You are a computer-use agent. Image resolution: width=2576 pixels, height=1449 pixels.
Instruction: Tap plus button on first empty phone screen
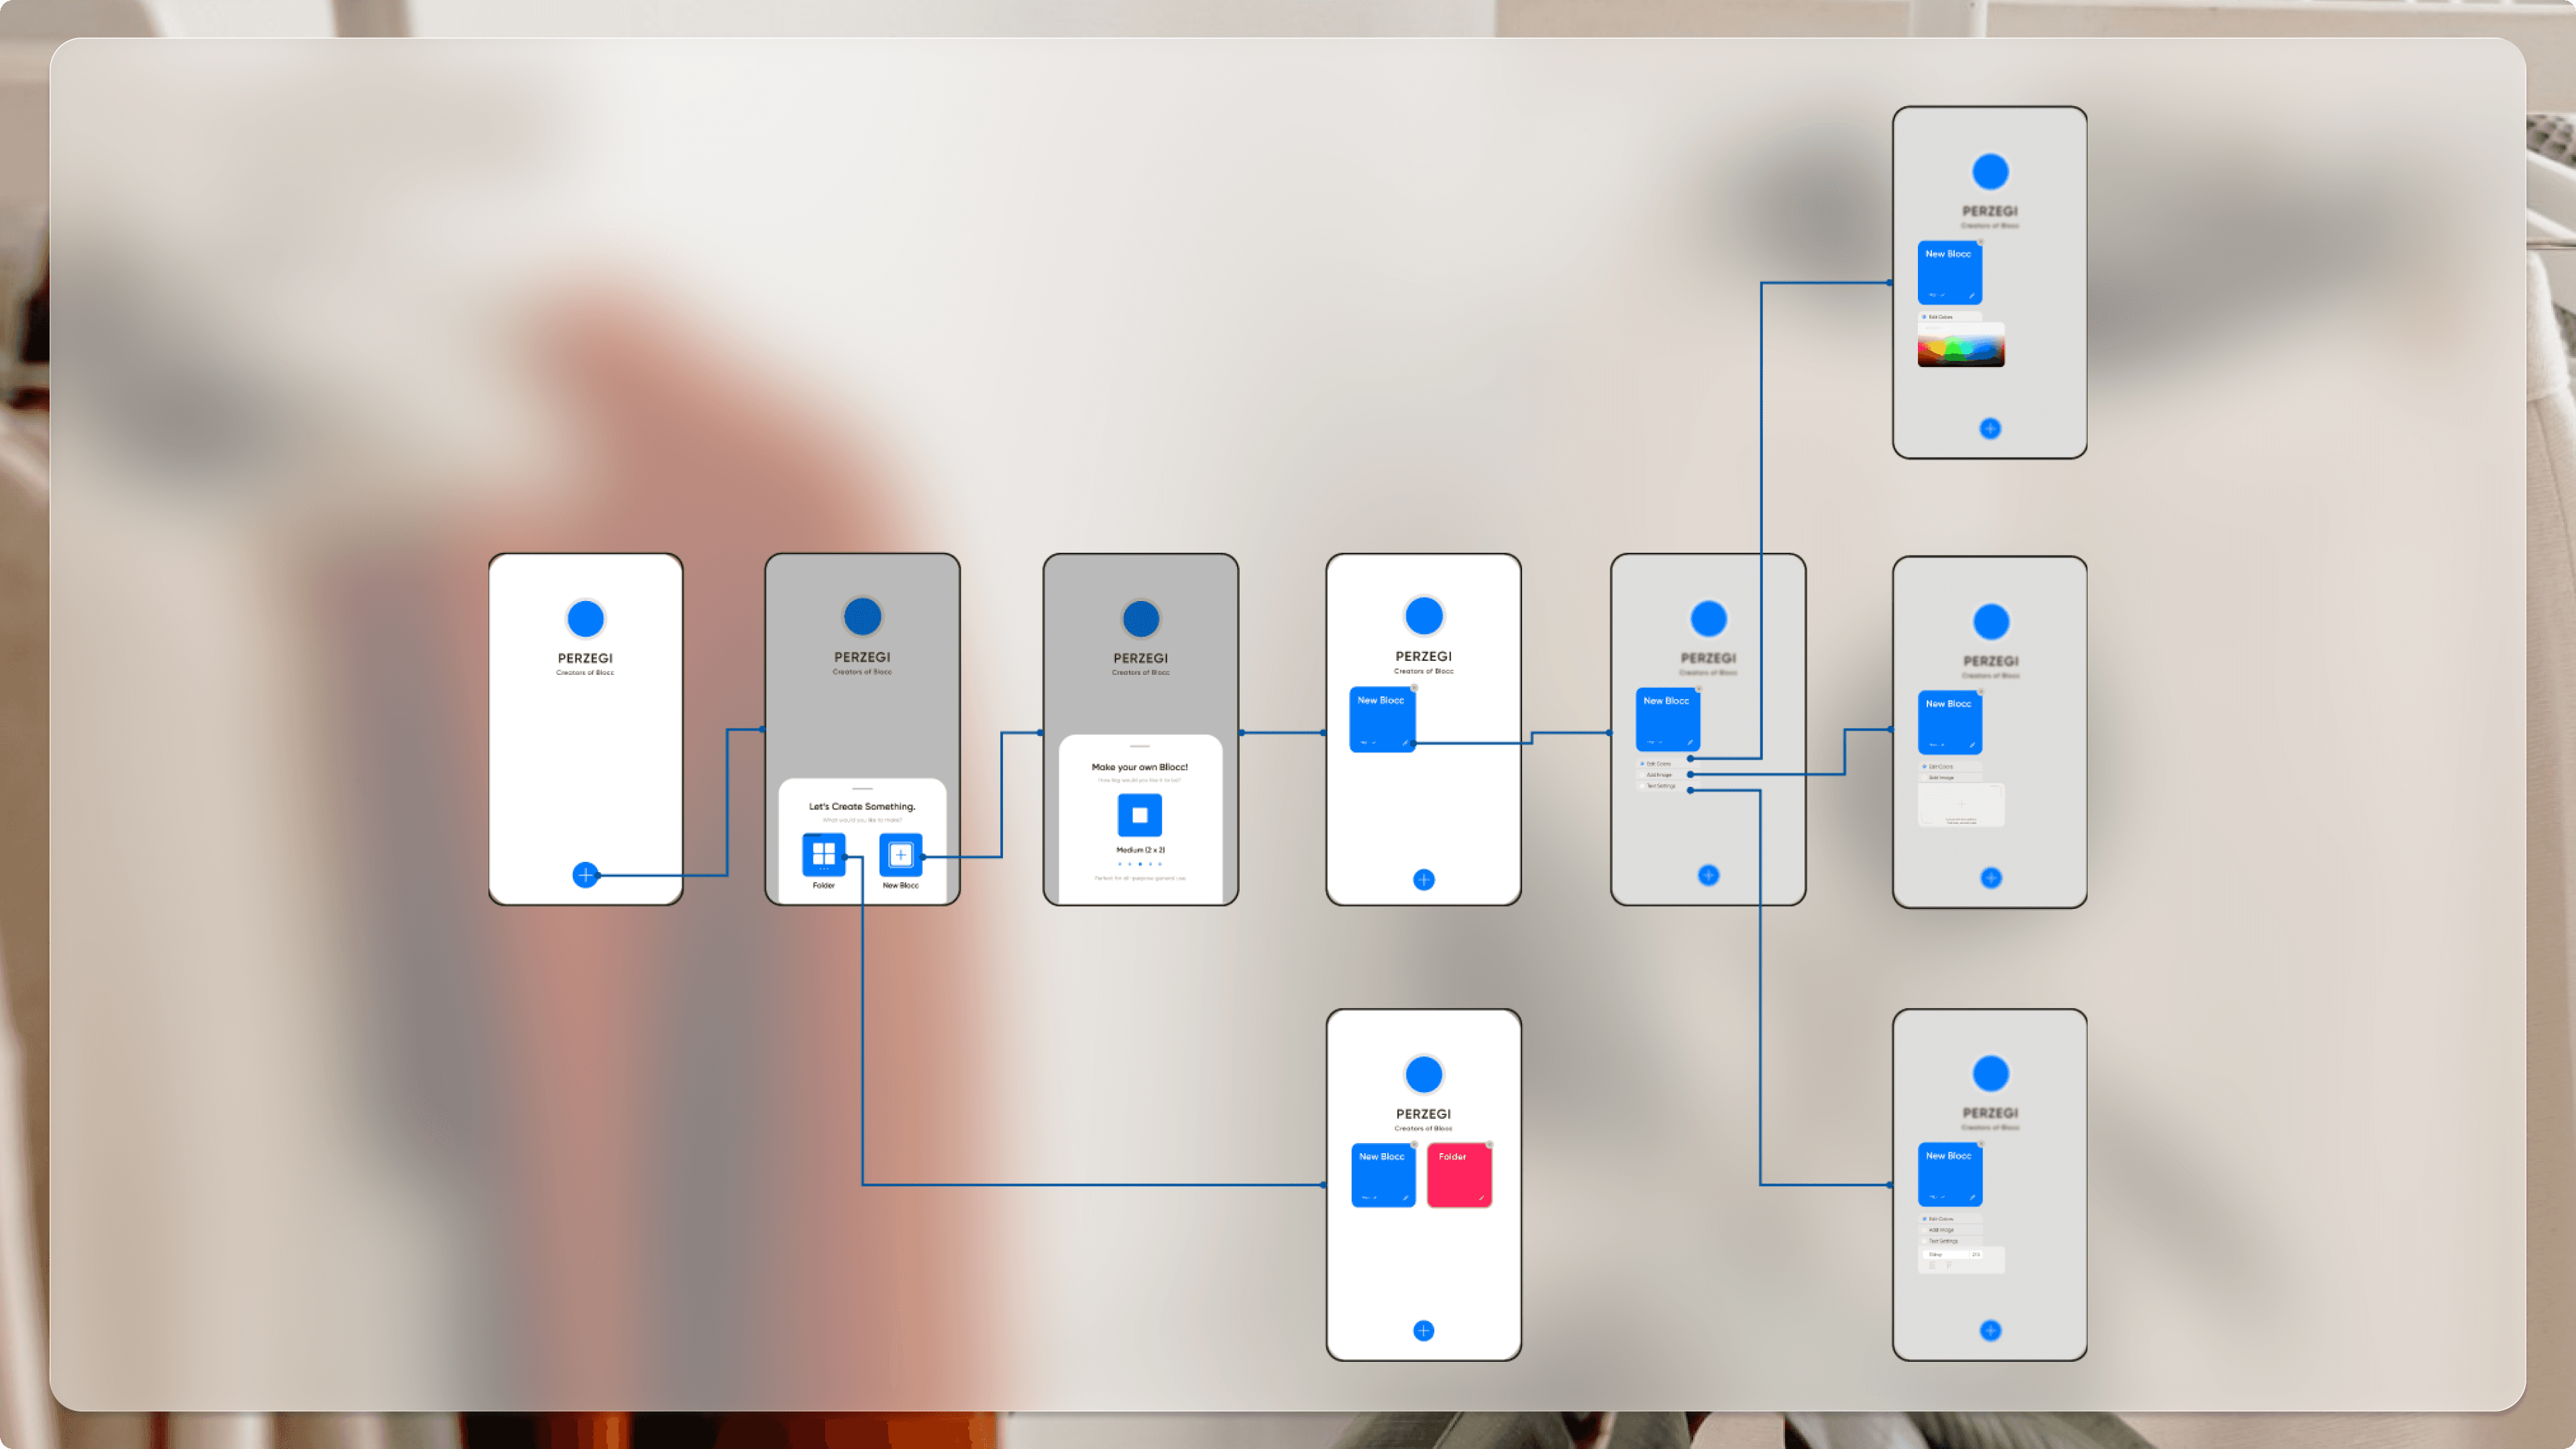pyautogui.click(x=585, y=875)
